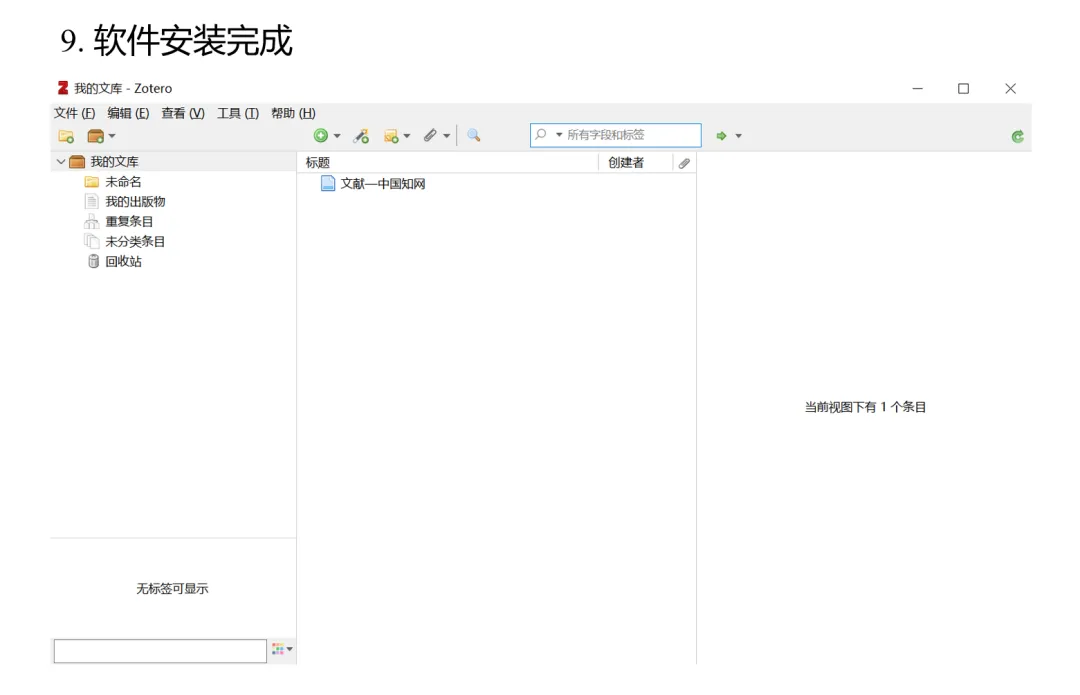Open the search mode dropdown in search box
This screenshot has width=1080, height=695.
[x=559, y=135]
